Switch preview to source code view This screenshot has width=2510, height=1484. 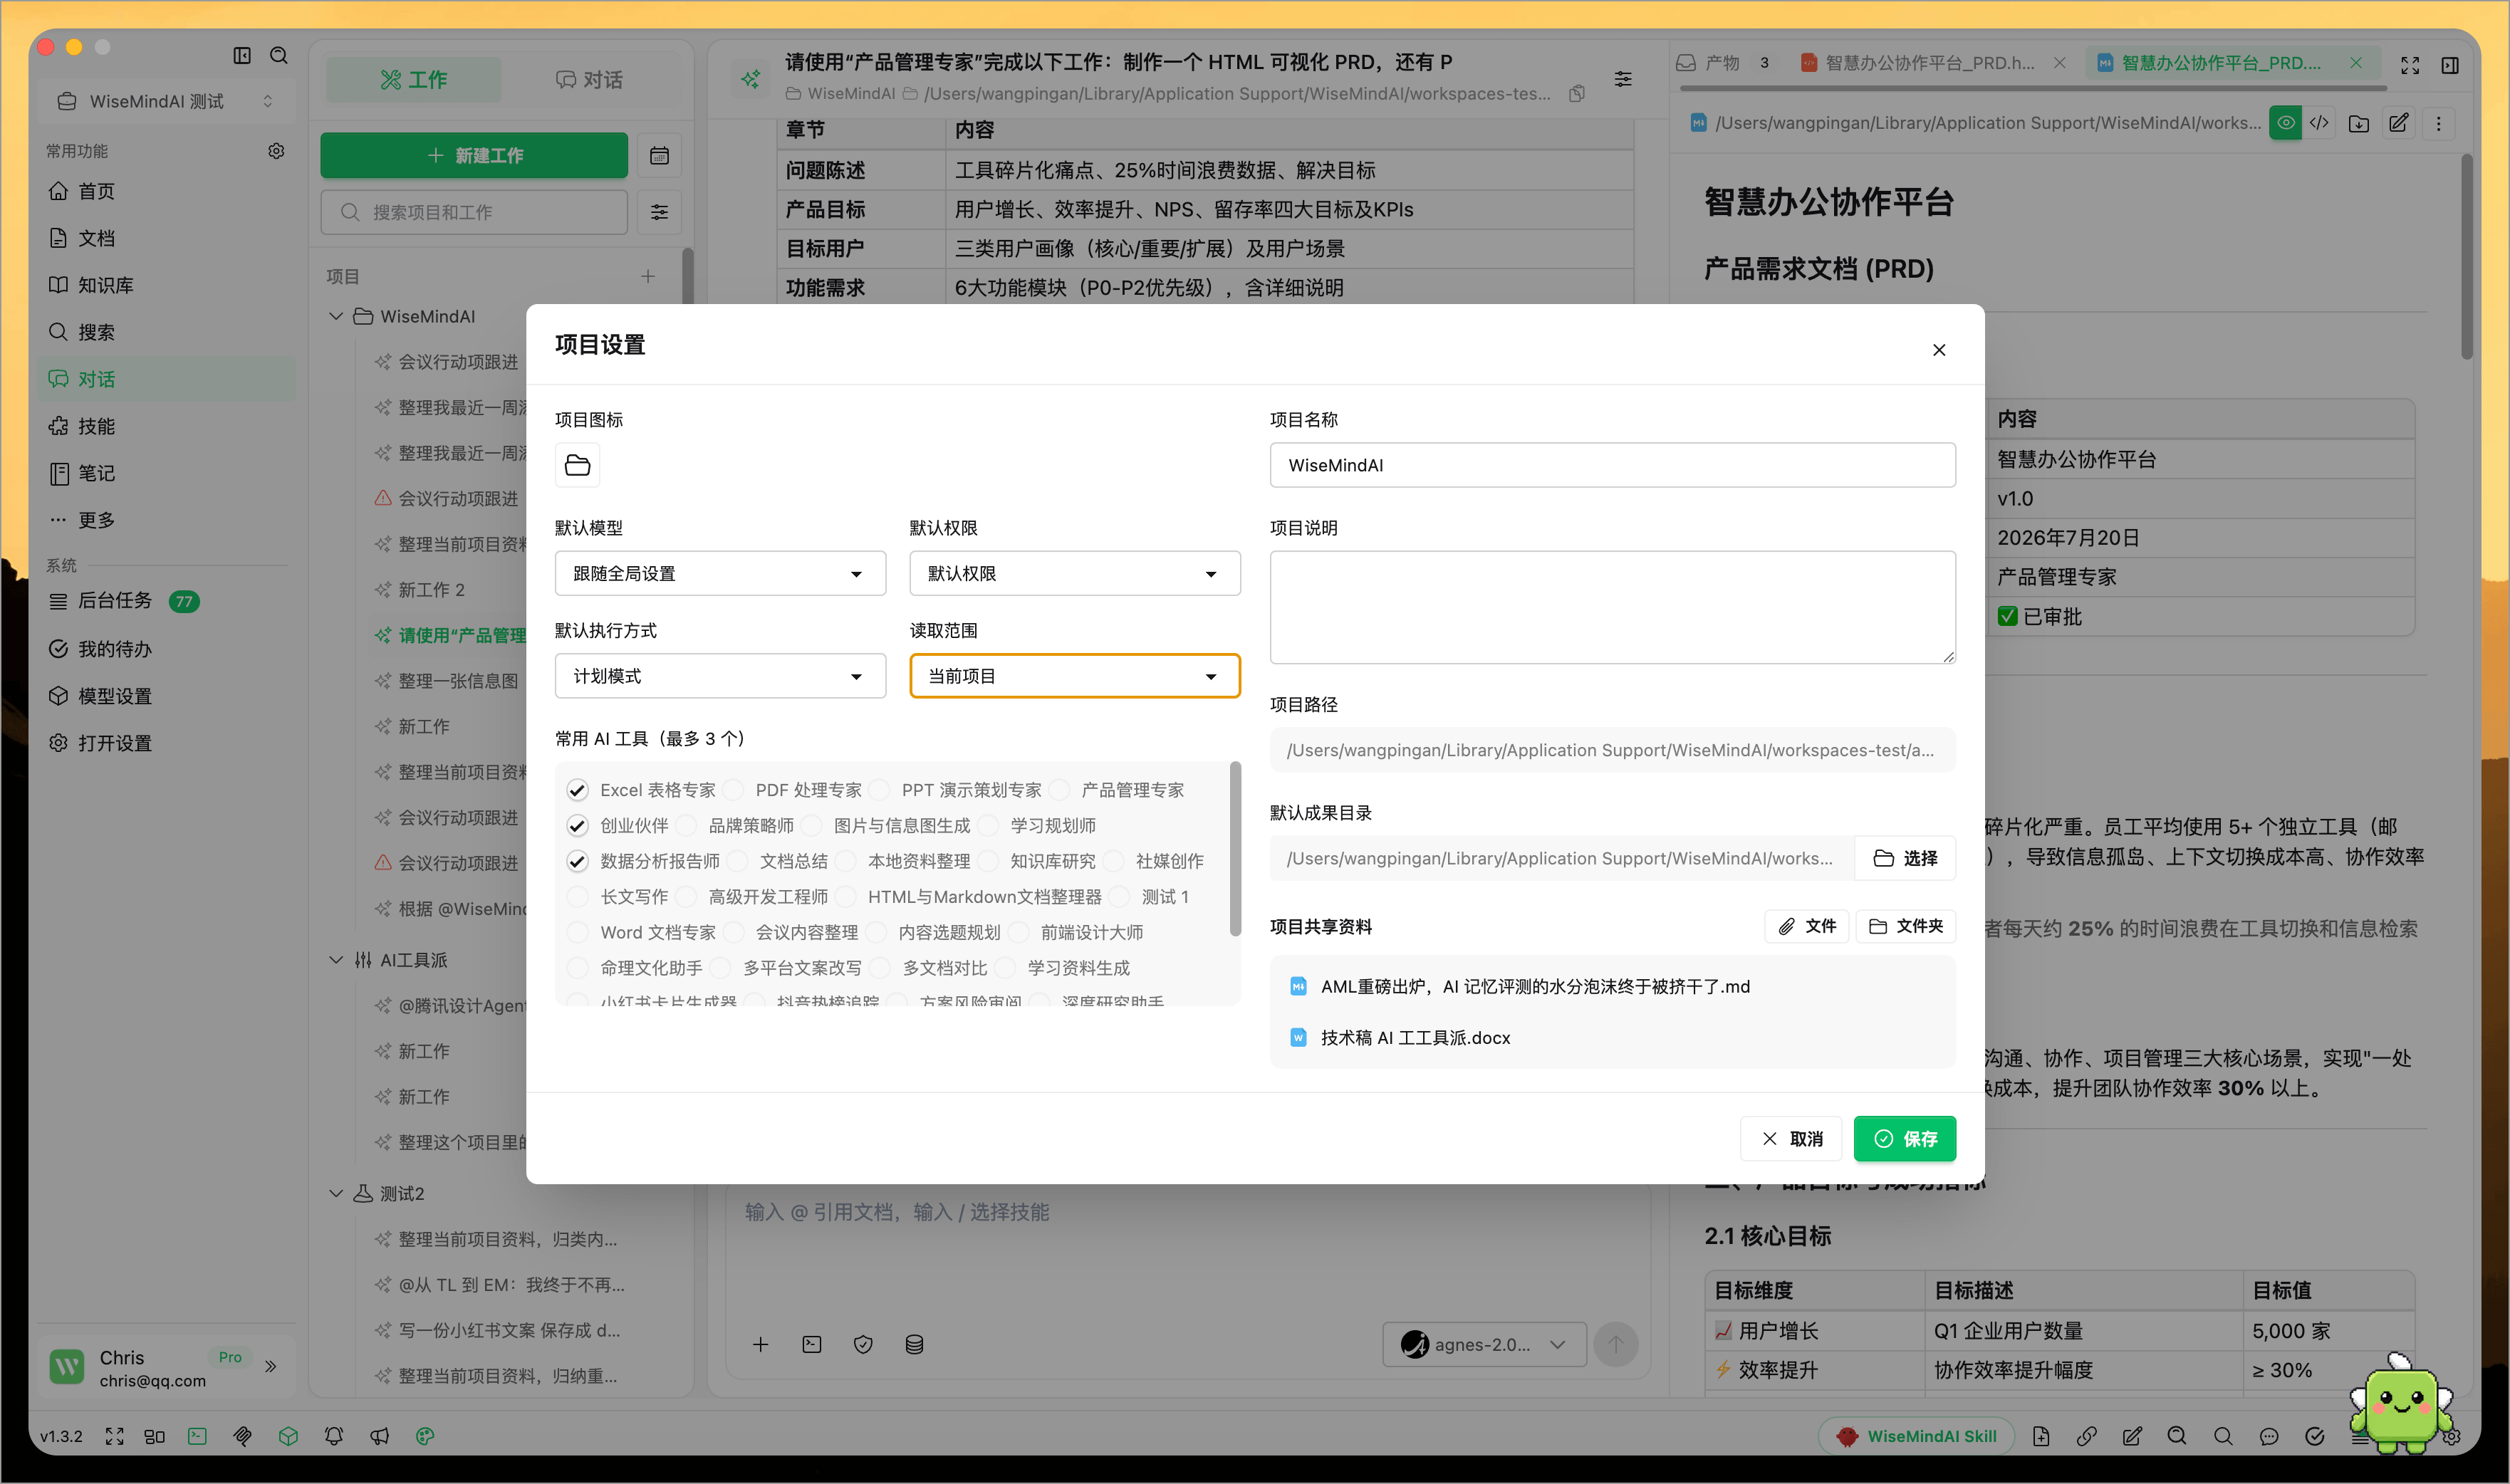[2319, 123]
